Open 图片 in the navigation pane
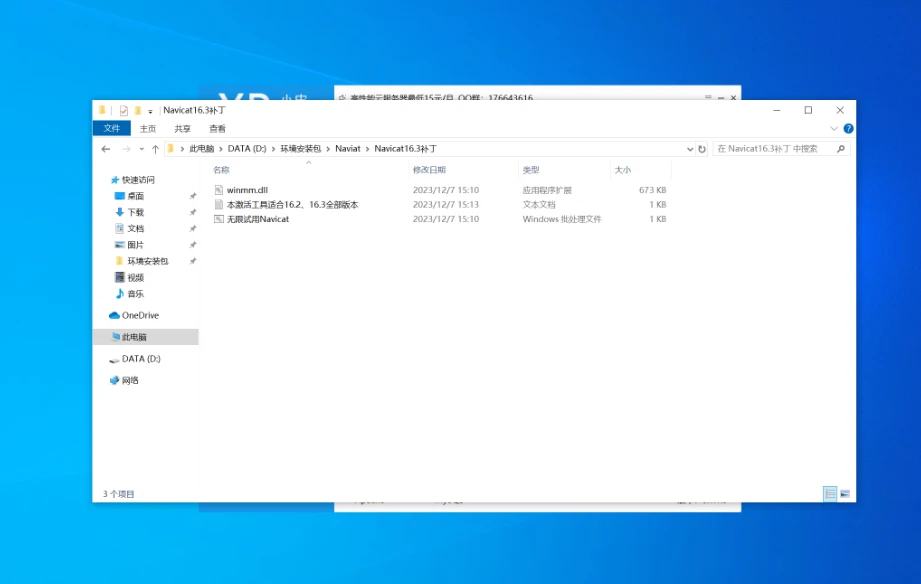 (136, 244)
